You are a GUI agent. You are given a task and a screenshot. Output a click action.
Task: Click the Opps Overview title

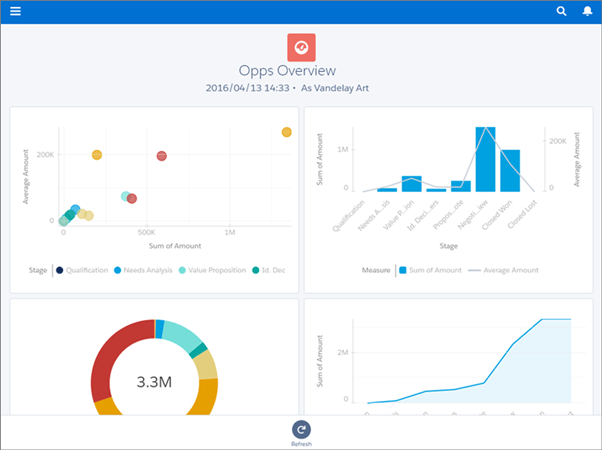(287, 71)
